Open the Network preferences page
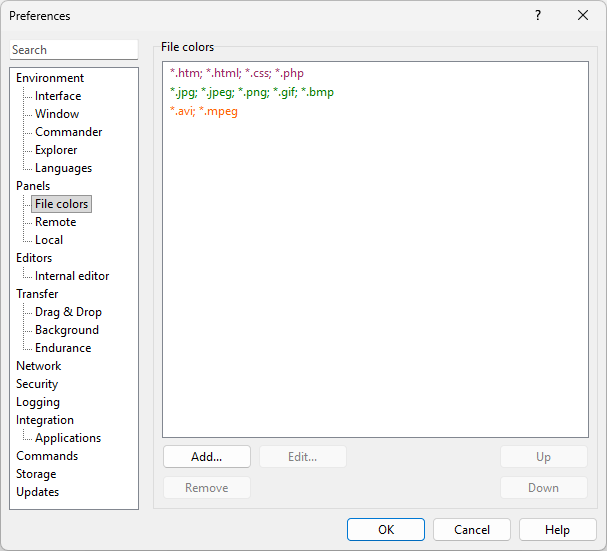The width and height of the screenshot is (607, 551). (x=38, y=366)
